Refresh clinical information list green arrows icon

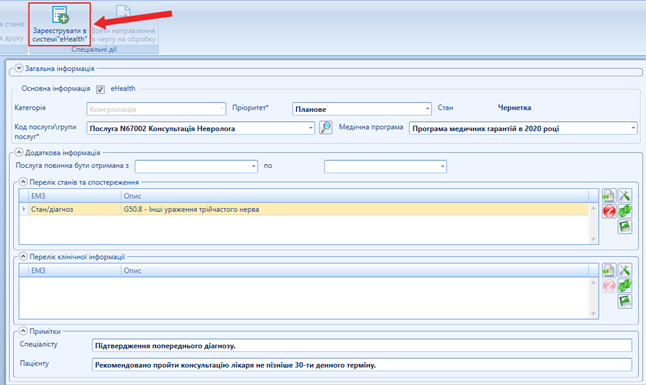(x=625, y=285)
